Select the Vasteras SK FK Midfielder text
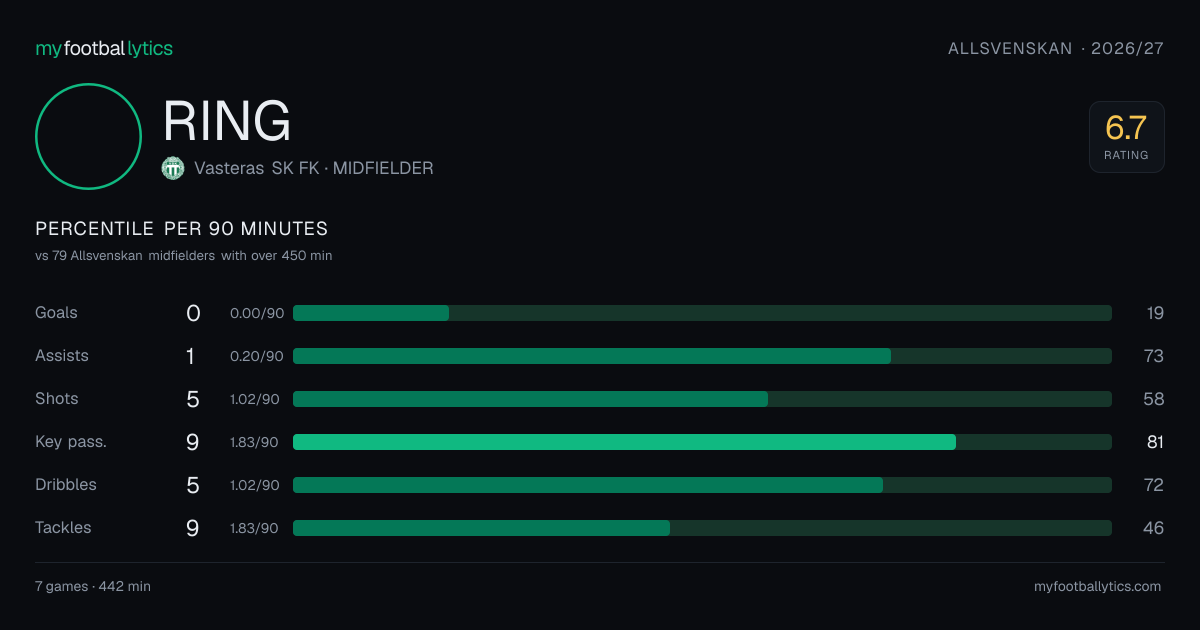This screenshot has height=630, width=1200. click(x=314, y=168)
